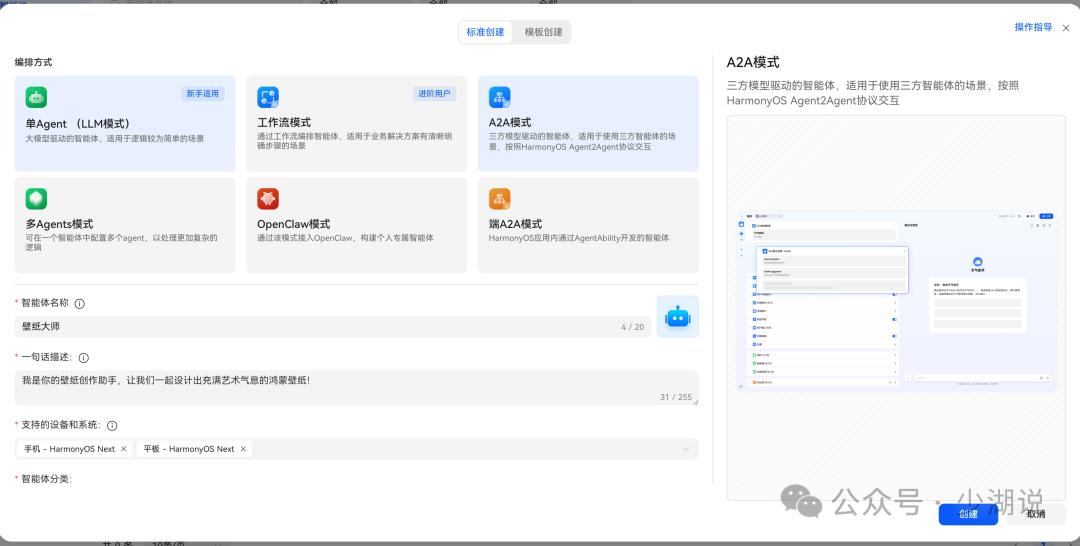Click the 进阶用户 badge
Screen dimensions: 1080x546
coord(434,94)
